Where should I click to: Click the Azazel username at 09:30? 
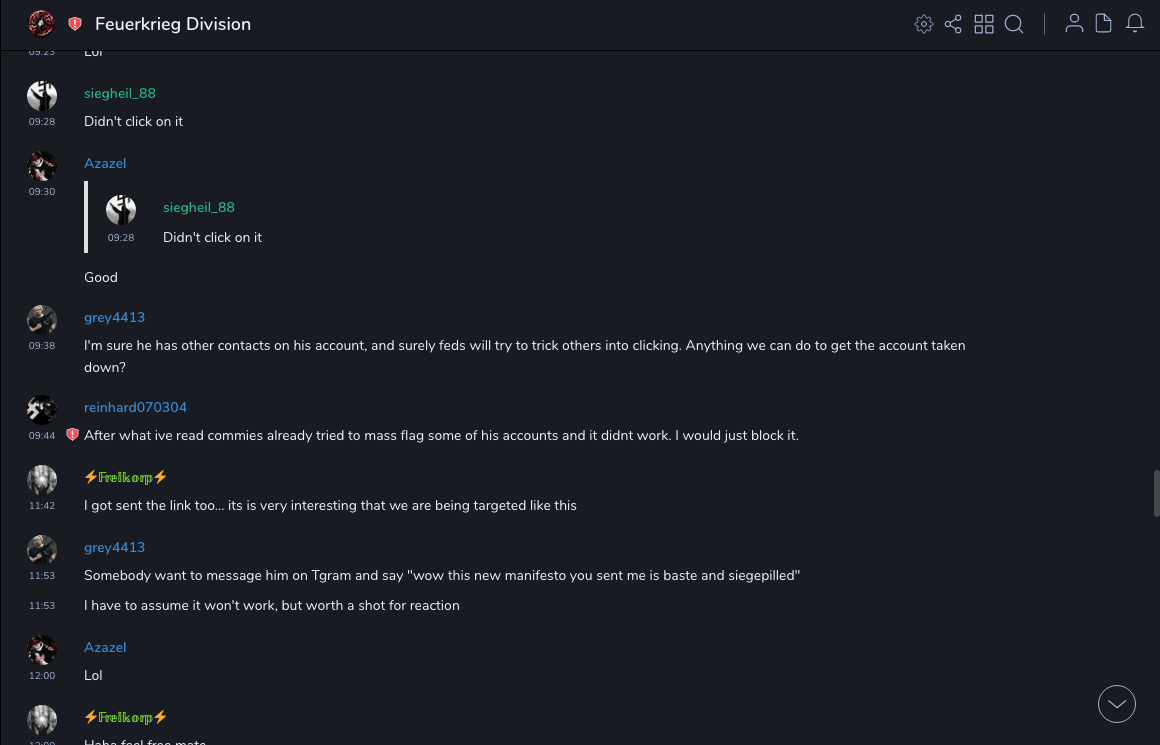105,163
